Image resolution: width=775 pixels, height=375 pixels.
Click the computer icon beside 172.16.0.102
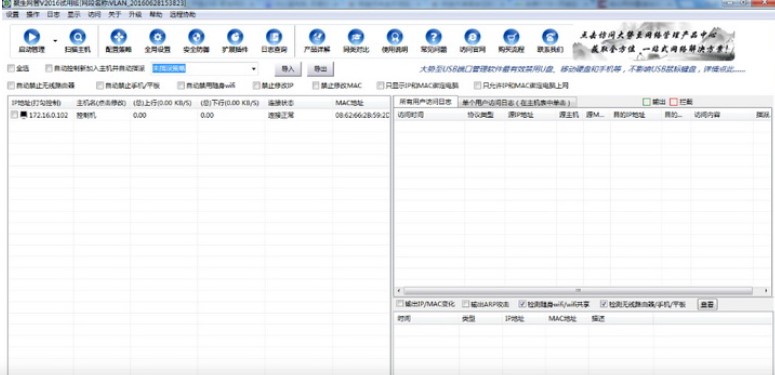[x=23, y=115]
